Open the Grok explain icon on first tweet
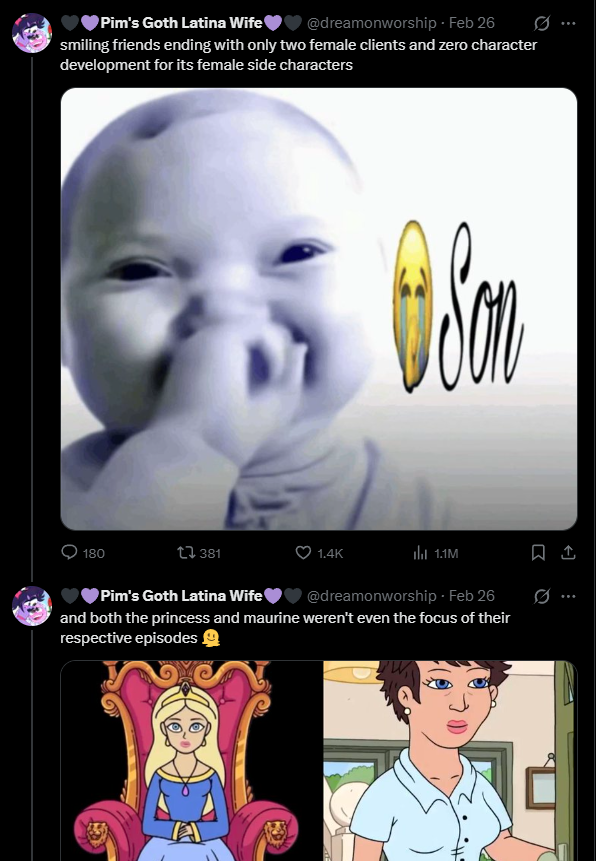The height and width of the screenshot is (861, 596). 542,23
